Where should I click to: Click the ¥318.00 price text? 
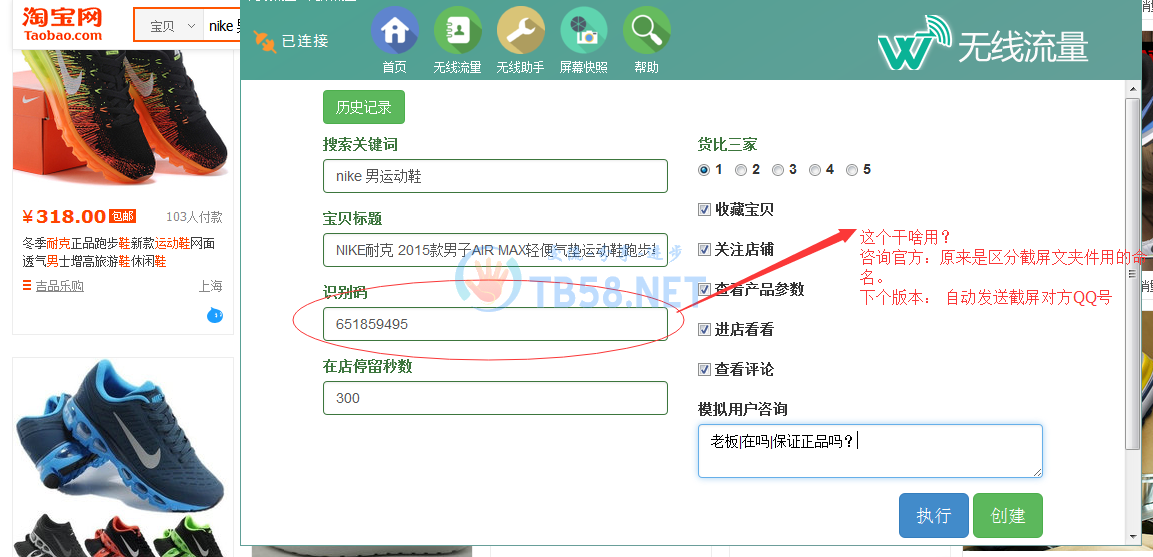click(x=64, y=216)
